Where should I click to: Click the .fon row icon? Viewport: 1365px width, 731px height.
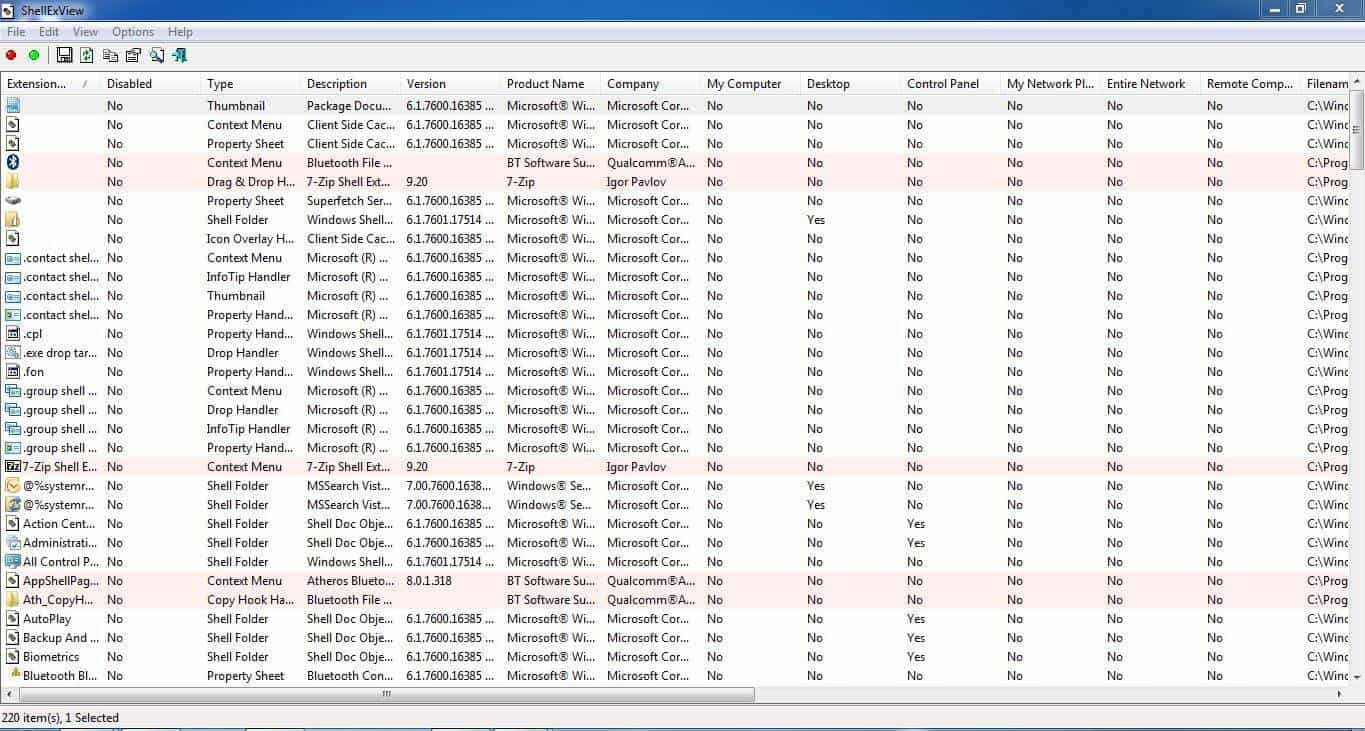pyautogui.click(x=13, y=372)
